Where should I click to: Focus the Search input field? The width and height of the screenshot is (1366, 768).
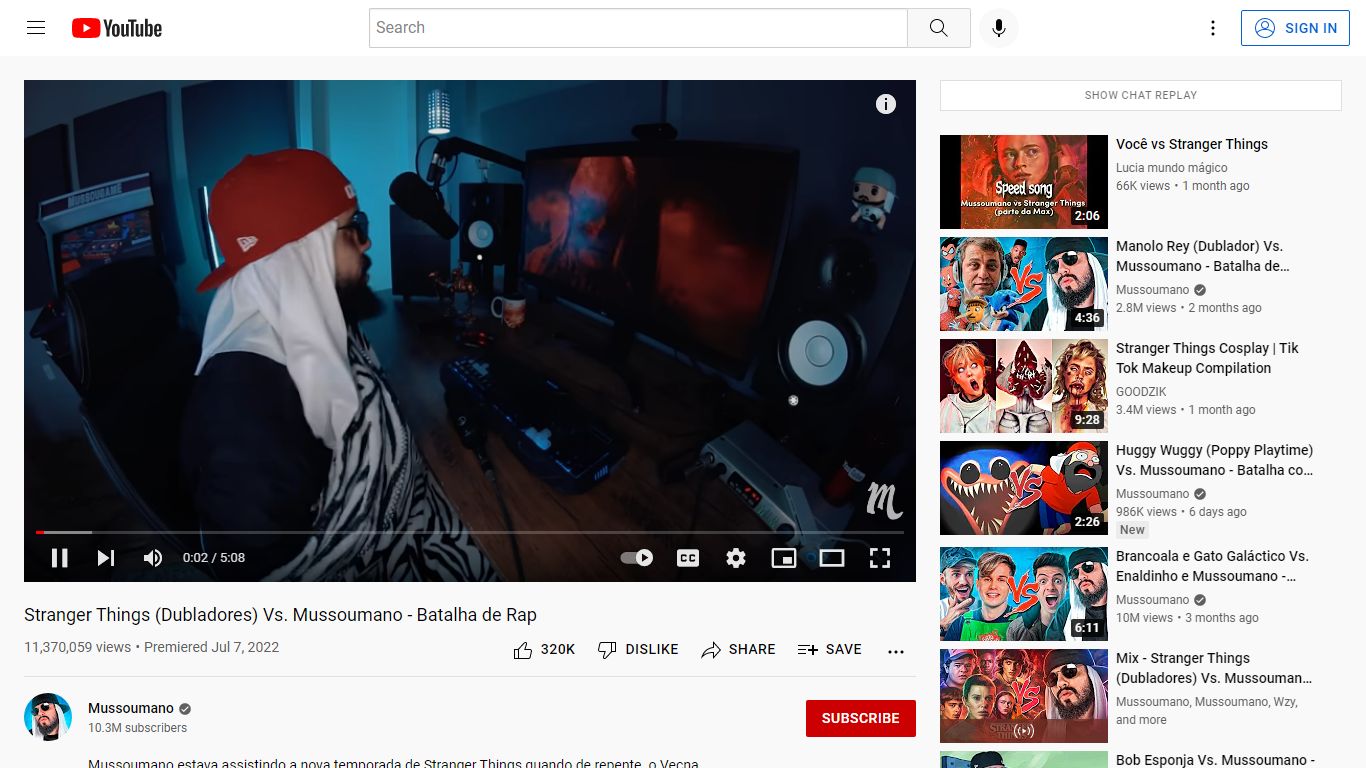click(x=638, y=28)
